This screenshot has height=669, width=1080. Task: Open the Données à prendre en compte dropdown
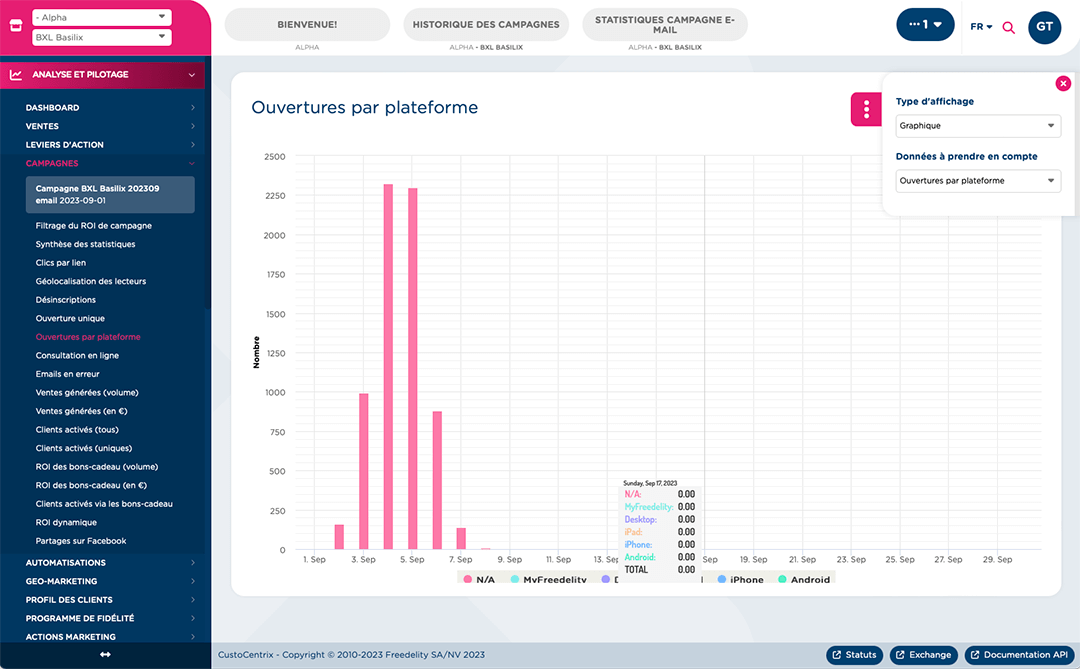pyautogui.click(x=977, y=181)
